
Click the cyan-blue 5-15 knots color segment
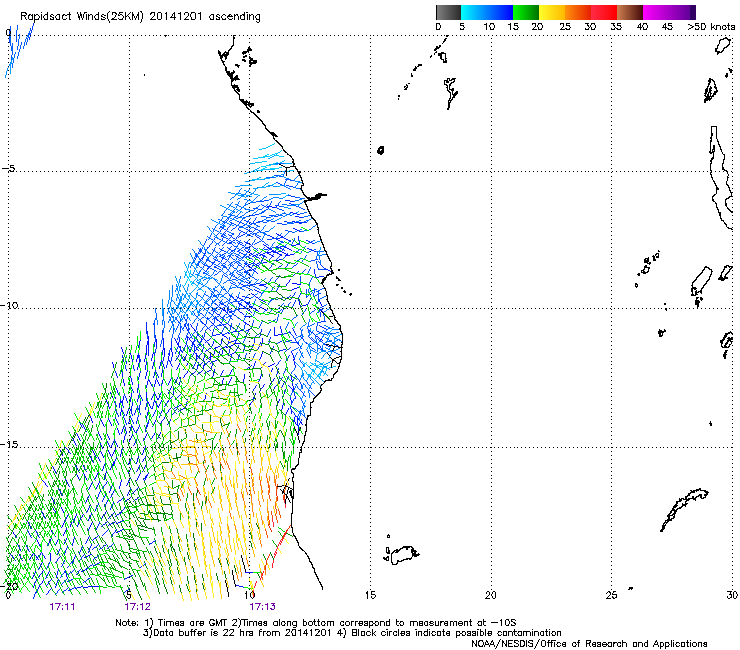[x=487, y=12]
